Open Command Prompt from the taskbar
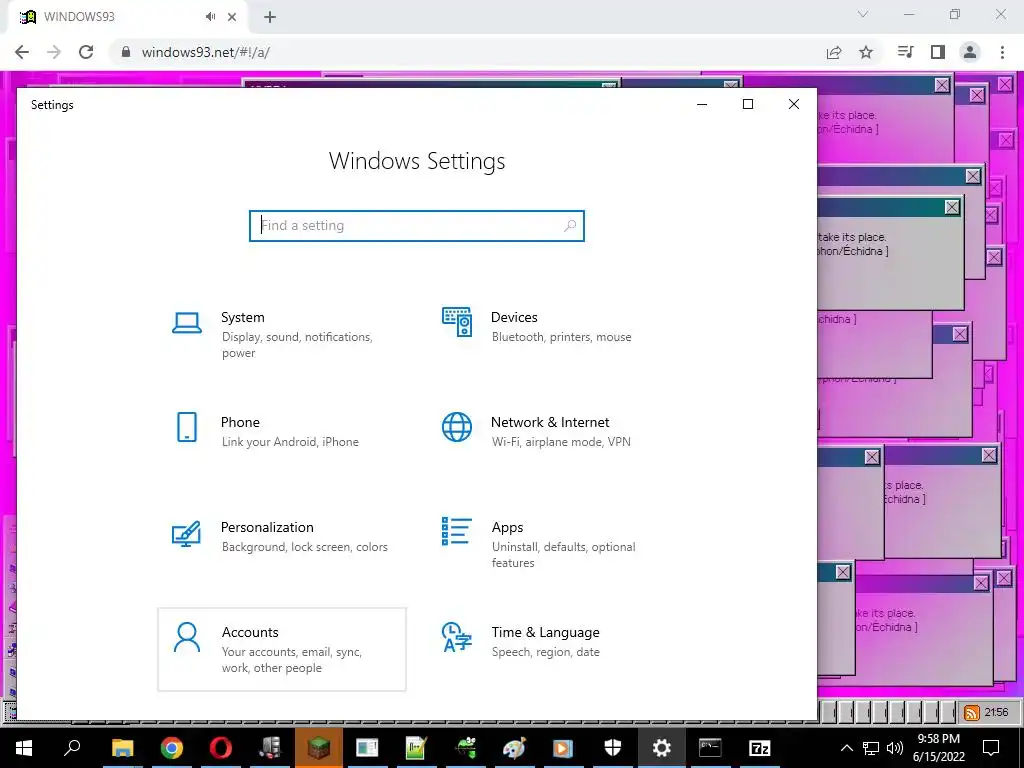 [710, 747]
